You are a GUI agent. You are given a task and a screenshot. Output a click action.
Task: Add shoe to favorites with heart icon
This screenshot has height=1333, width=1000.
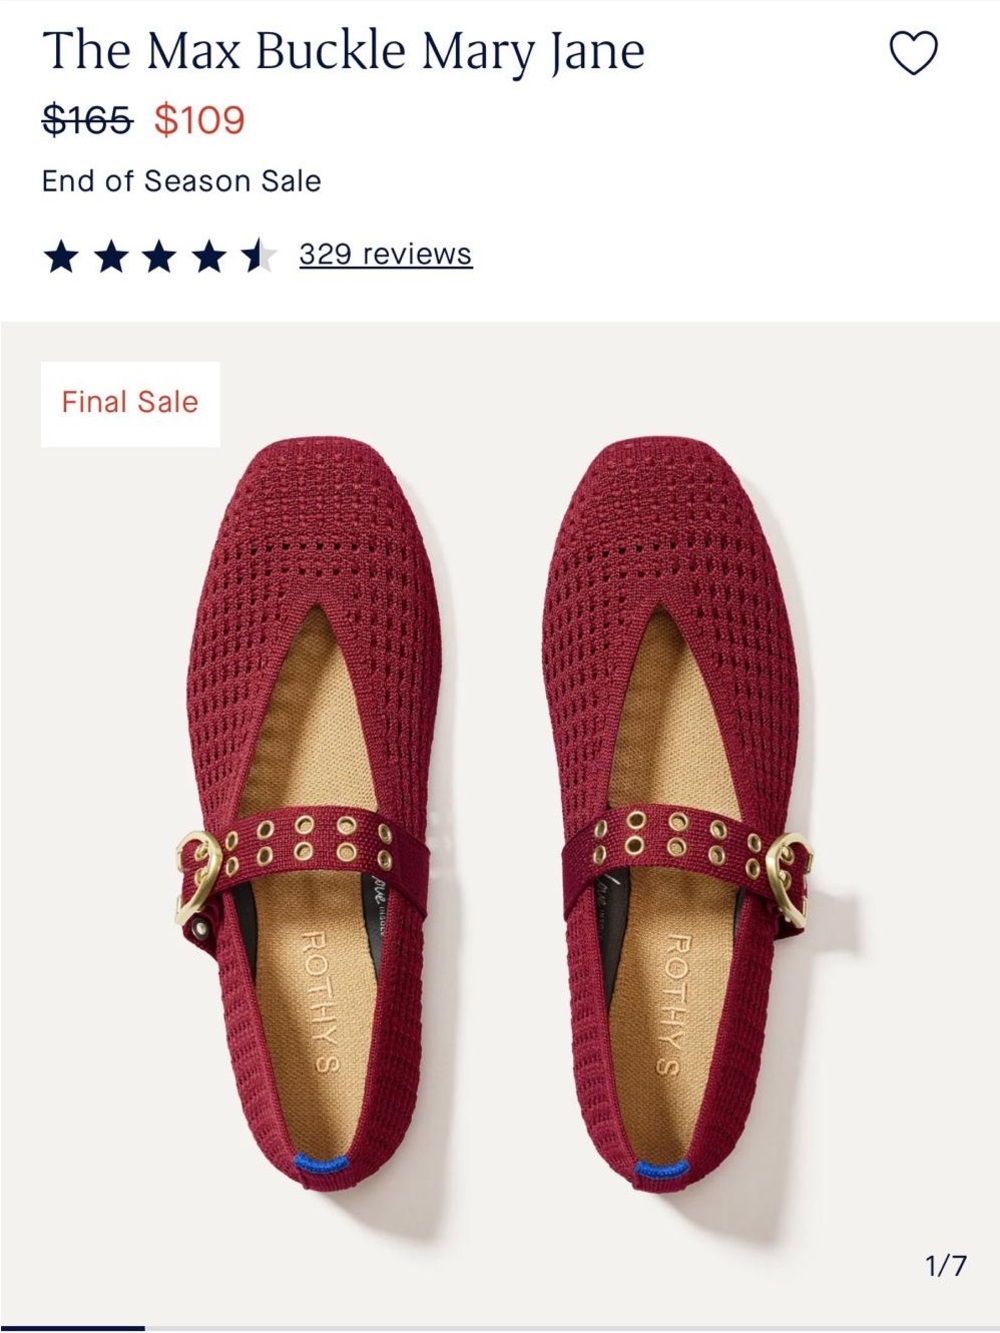(914, 53)
